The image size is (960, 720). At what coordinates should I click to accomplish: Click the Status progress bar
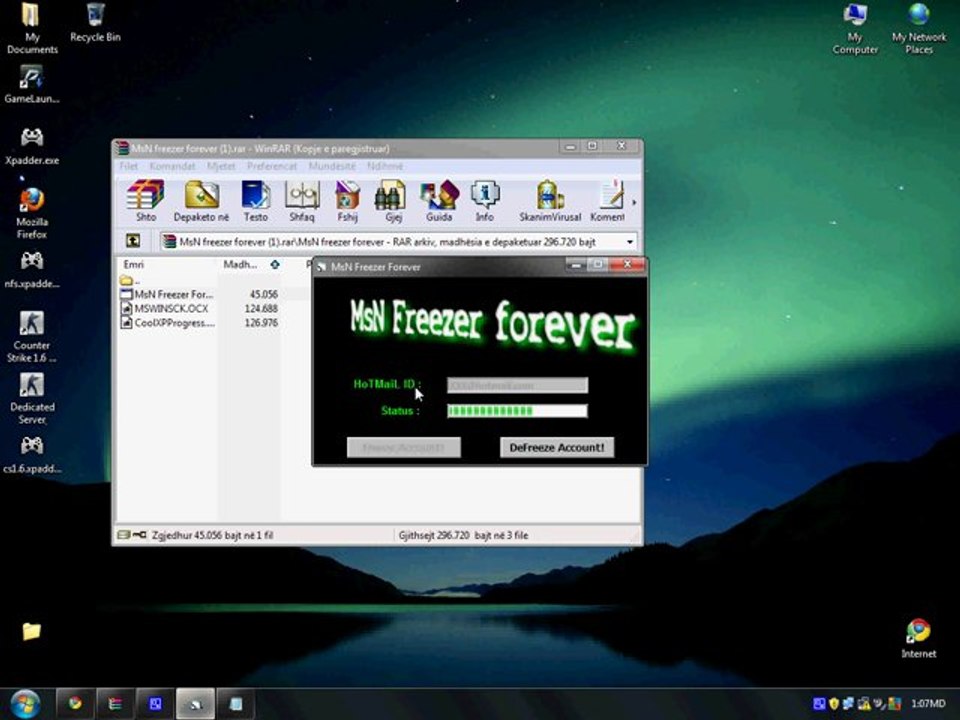point(517,411)
